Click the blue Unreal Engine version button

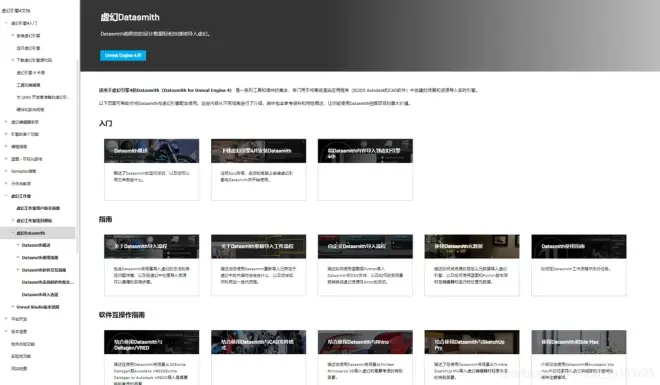pos(123,56)
